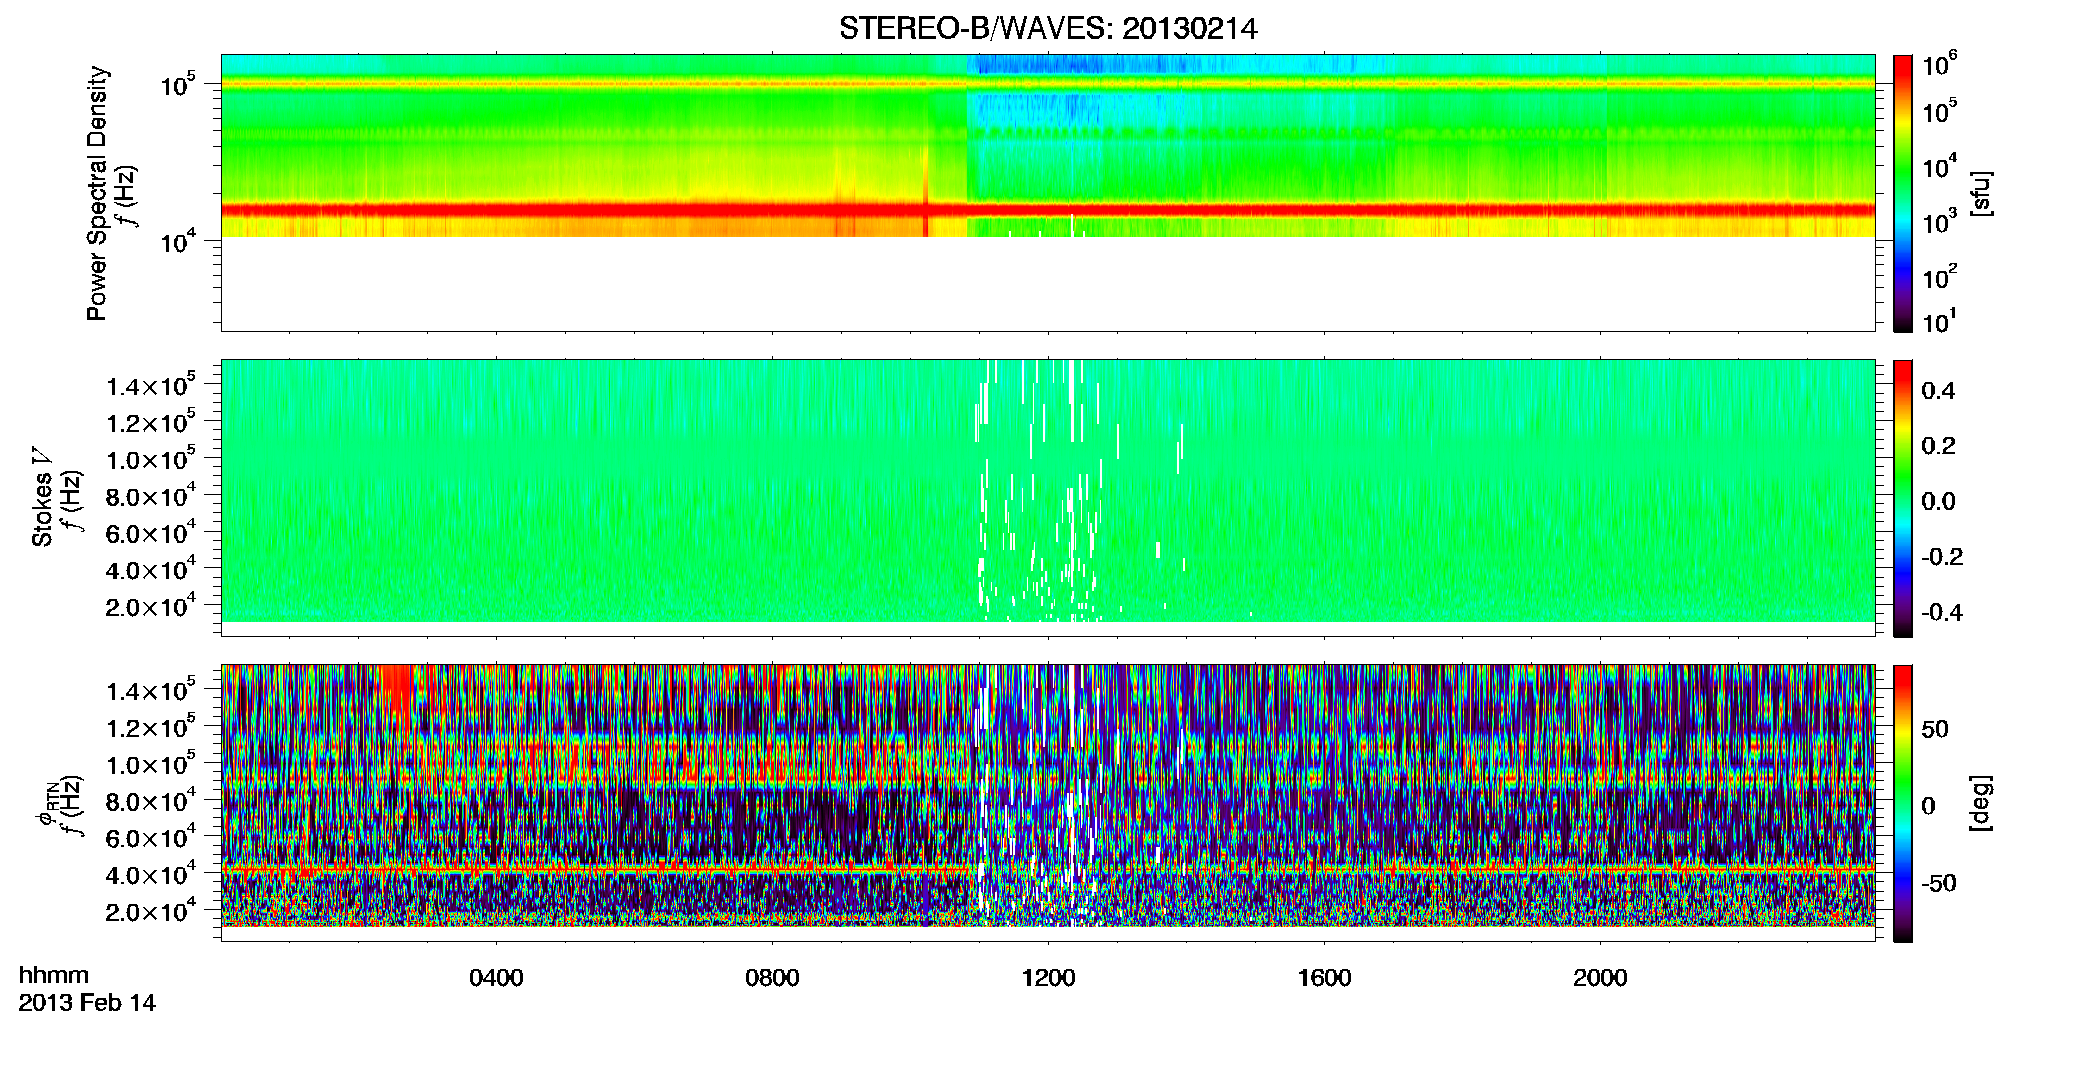
Task: Click the 1.0×10^5 tick of the Stokes V panel
Action: click(x=150, y=459)
